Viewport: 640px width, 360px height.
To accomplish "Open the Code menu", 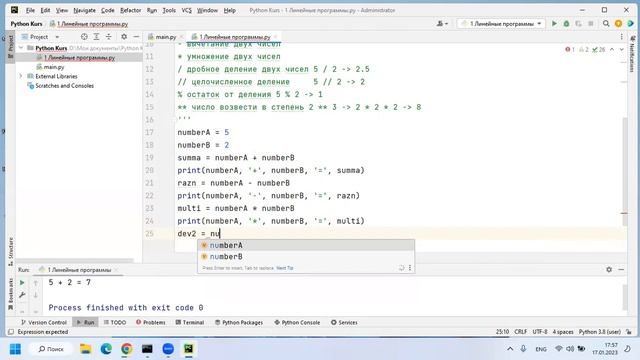I will point(108,10).
